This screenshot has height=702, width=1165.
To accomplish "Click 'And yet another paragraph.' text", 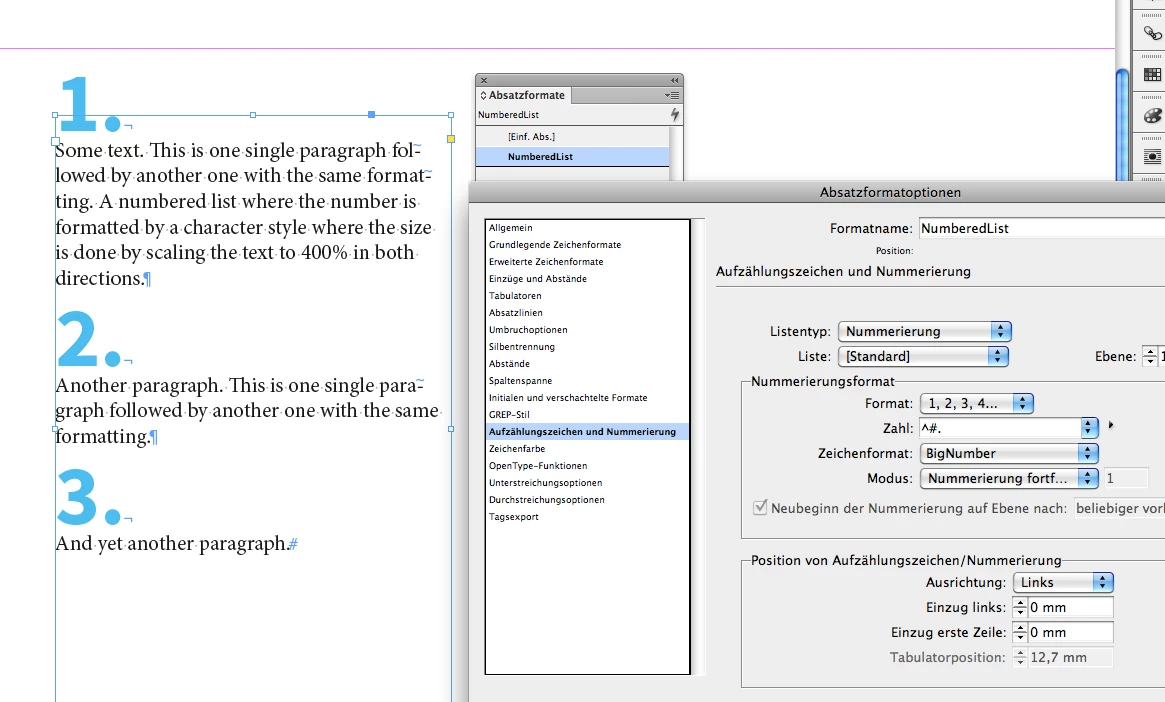I will 172,543.
